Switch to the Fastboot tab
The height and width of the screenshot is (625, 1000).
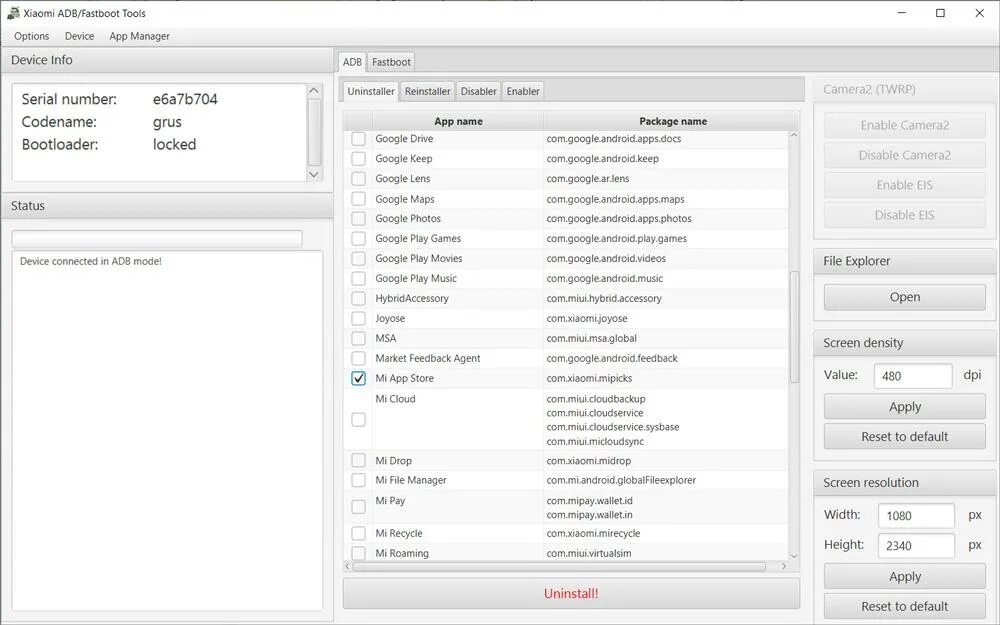pyautogui.click(x=391, y=62)
